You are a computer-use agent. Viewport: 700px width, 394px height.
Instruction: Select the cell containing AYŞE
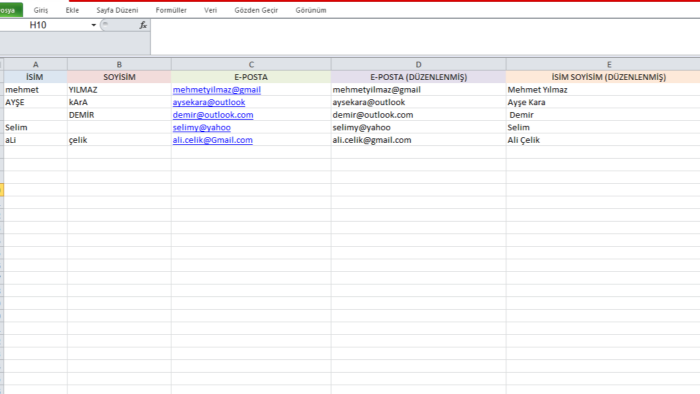(x=36, y=102)
